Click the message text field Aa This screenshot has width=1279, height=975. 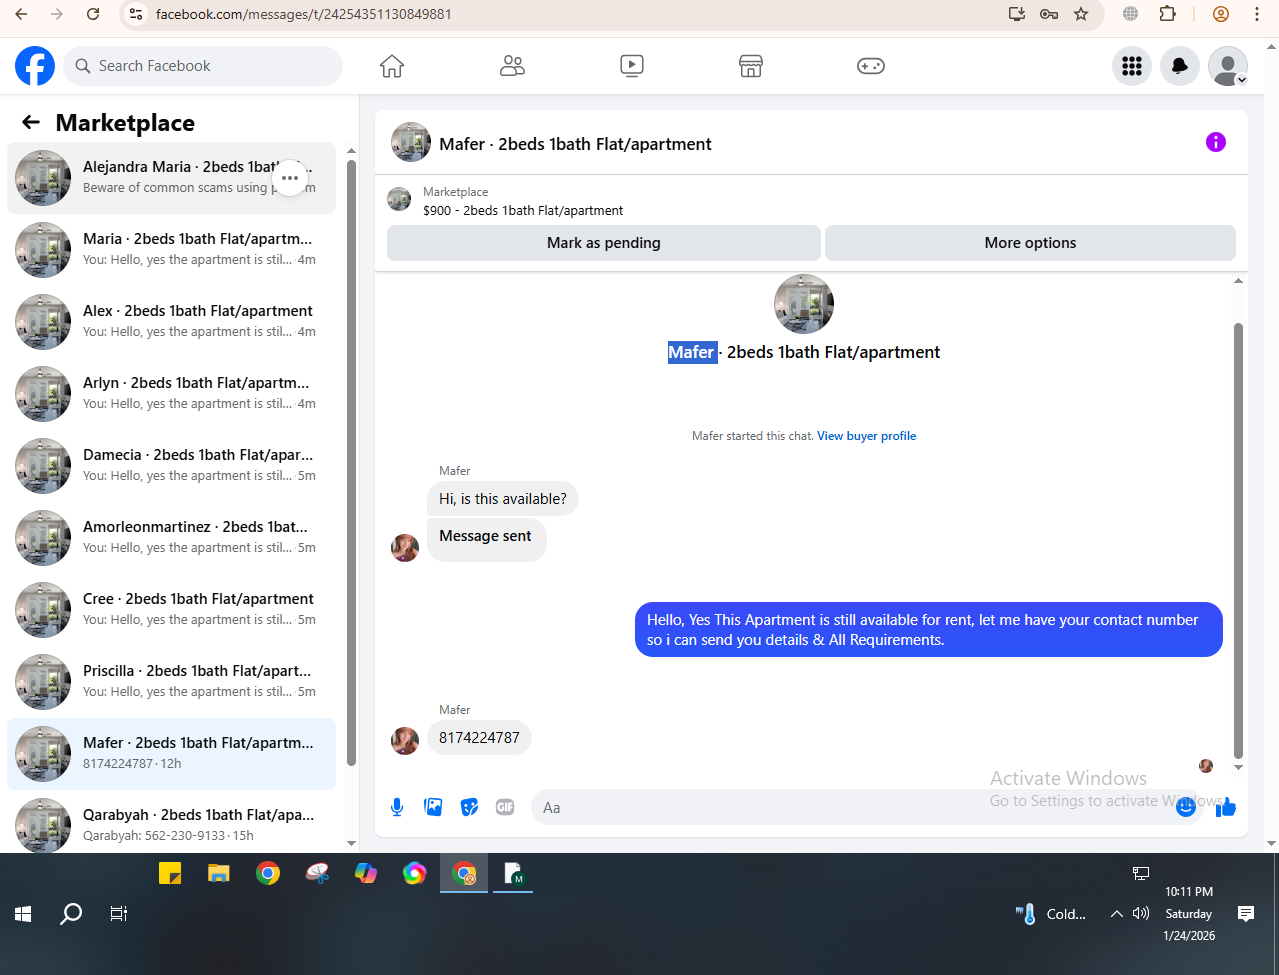tap(850, 807)
